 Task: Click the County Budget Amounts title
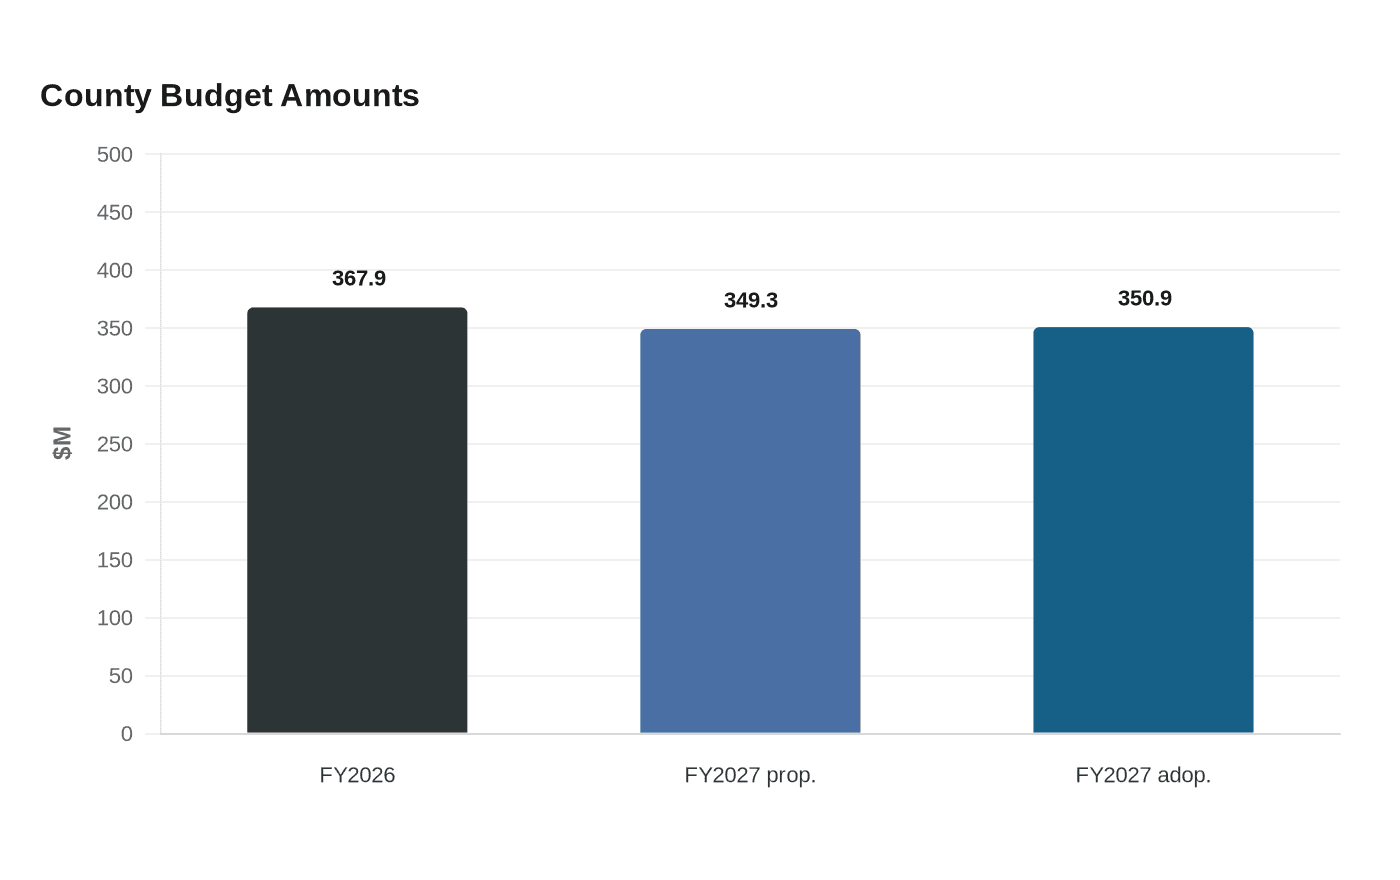tap(230, 95)
